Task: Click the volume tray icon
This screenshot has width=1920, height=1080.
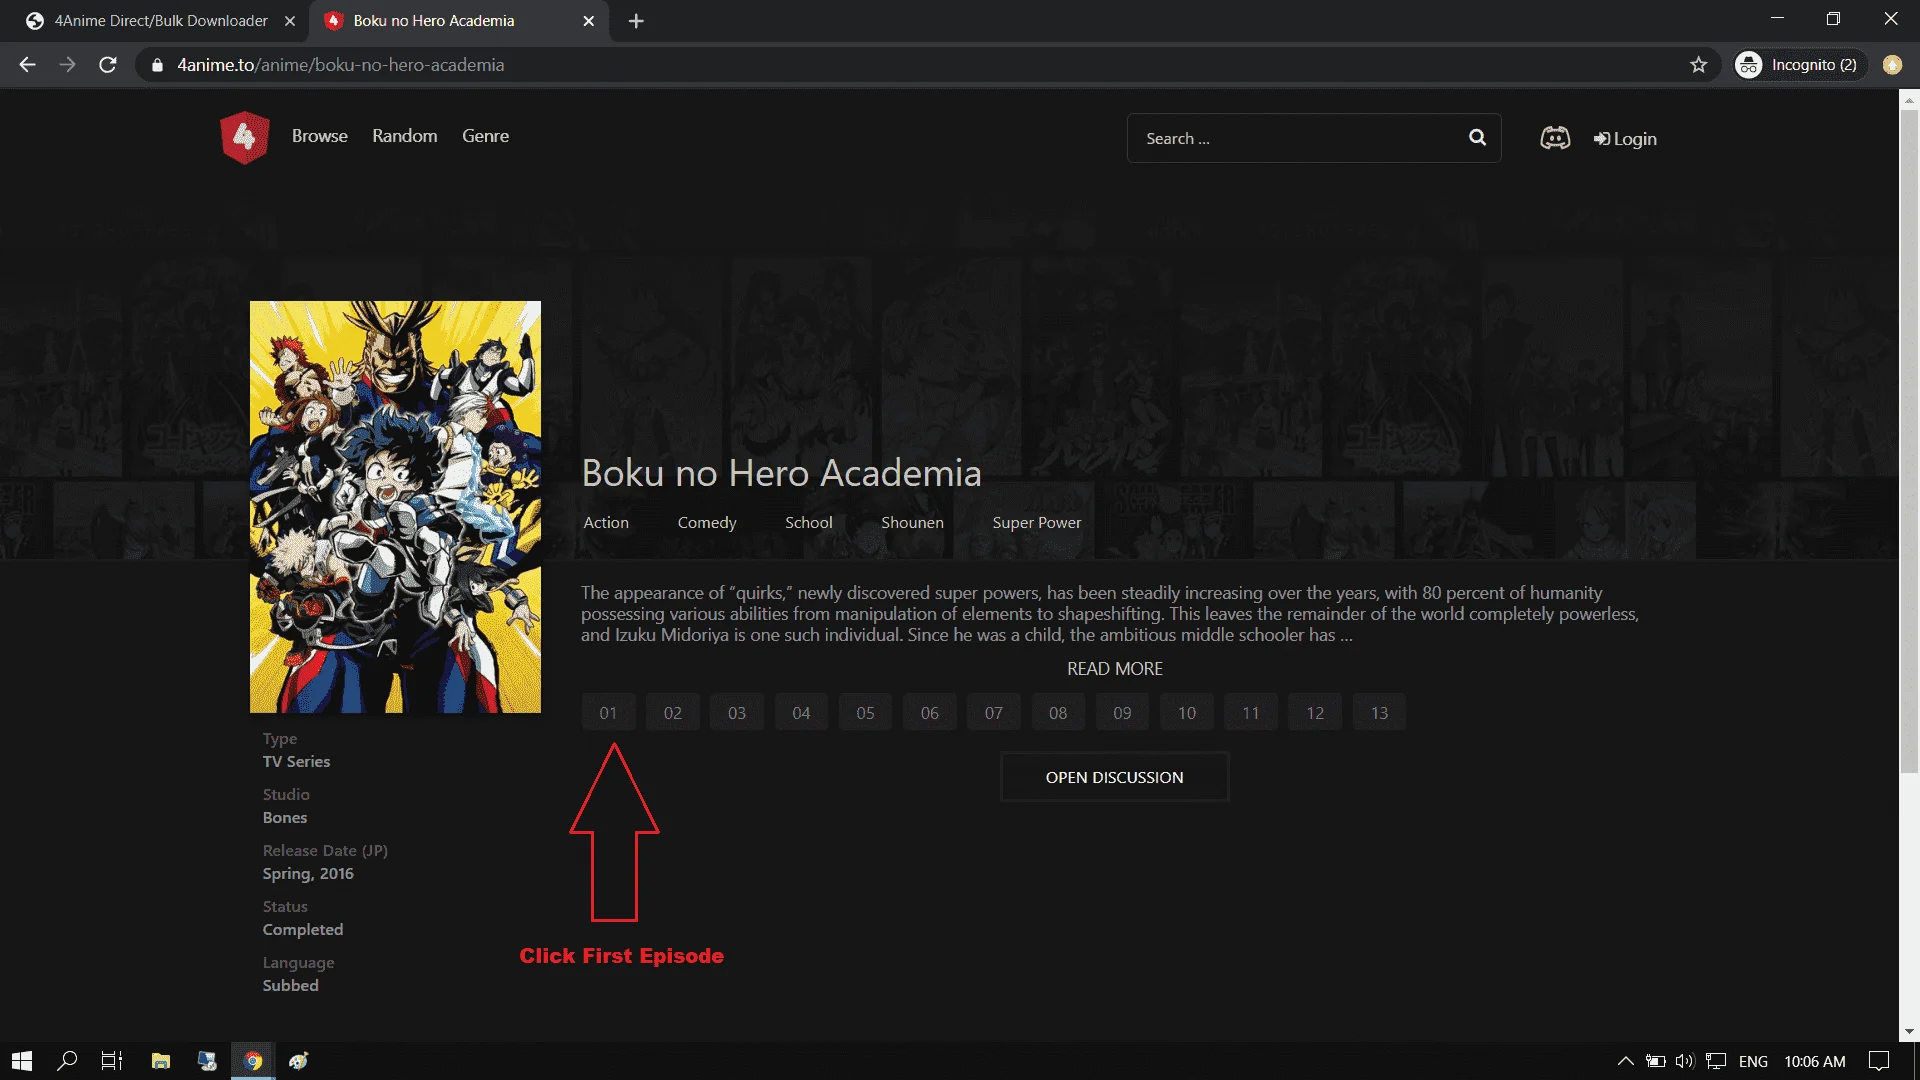Action: (1685, 1061)
